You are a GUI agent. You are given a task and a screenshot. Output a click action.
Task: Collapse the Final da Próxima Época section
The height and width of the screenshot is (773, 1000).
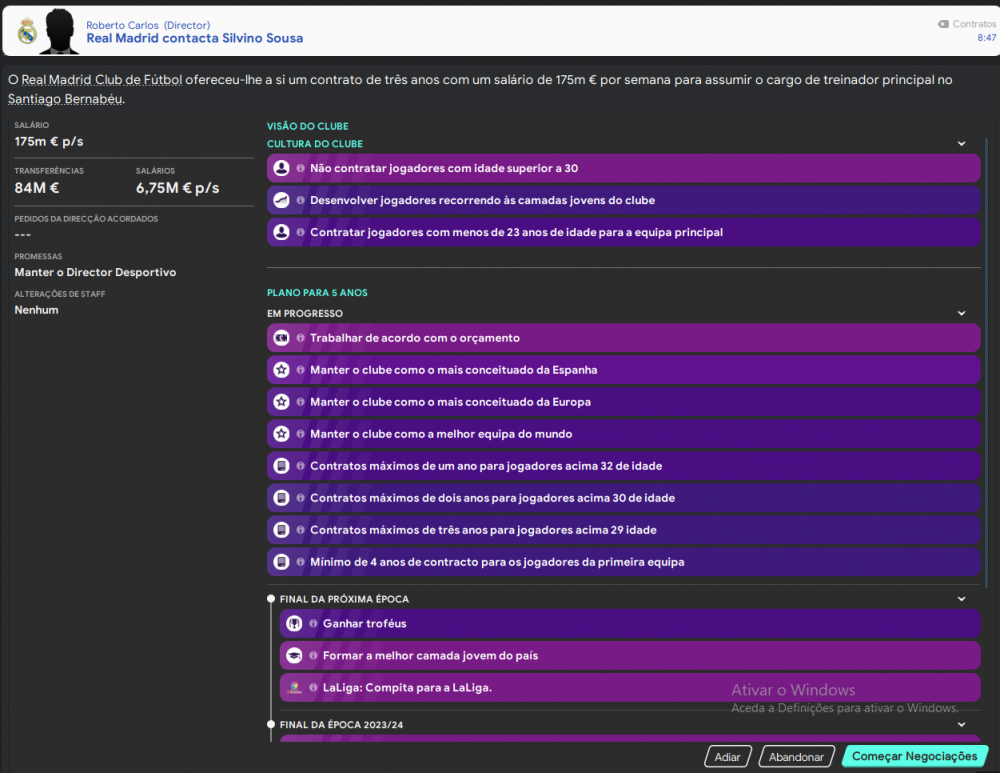961,600
